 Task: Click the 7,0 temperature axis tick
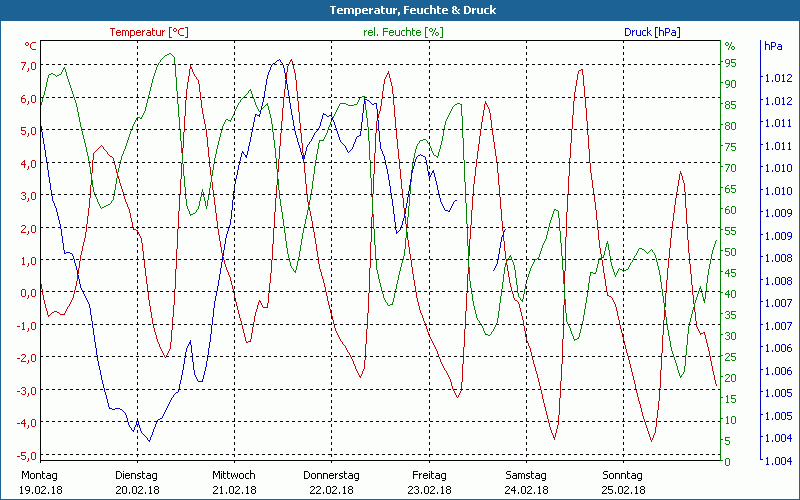pos(28,66)
